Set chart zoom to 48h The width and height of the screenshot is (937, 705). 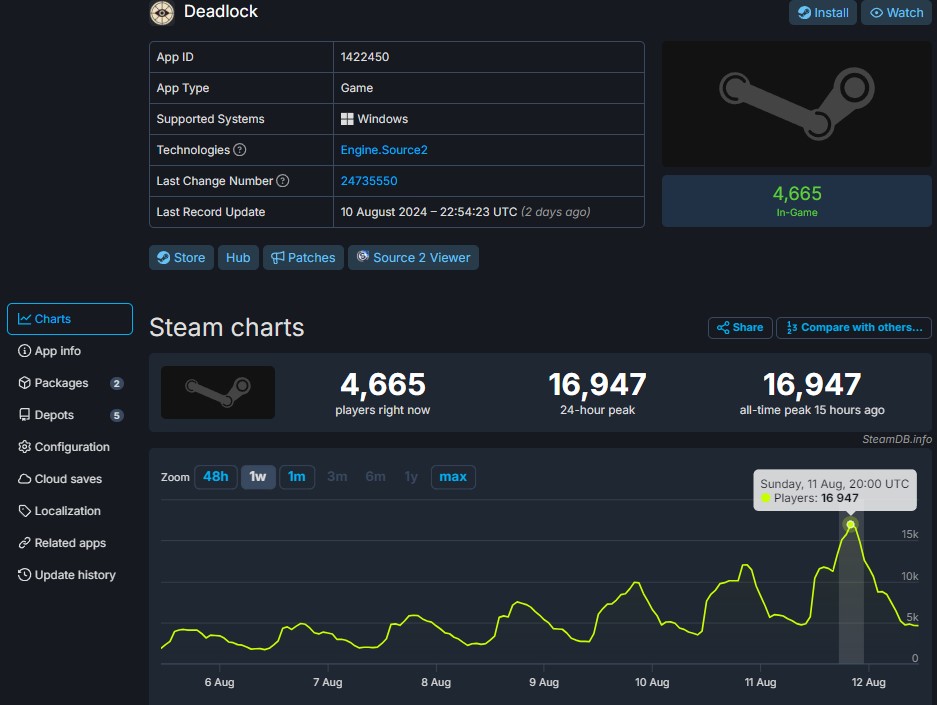click(x=215, y=477)
